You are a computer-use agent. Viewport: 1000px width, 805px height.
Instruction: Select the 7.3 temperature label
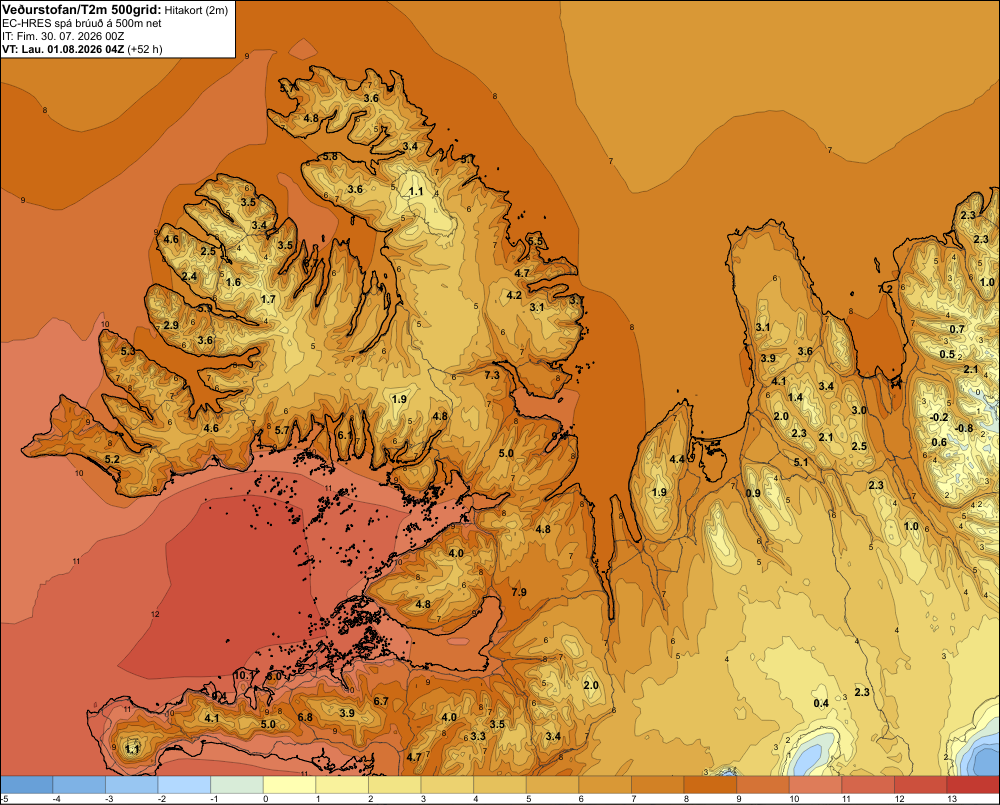tap(492, 374)
